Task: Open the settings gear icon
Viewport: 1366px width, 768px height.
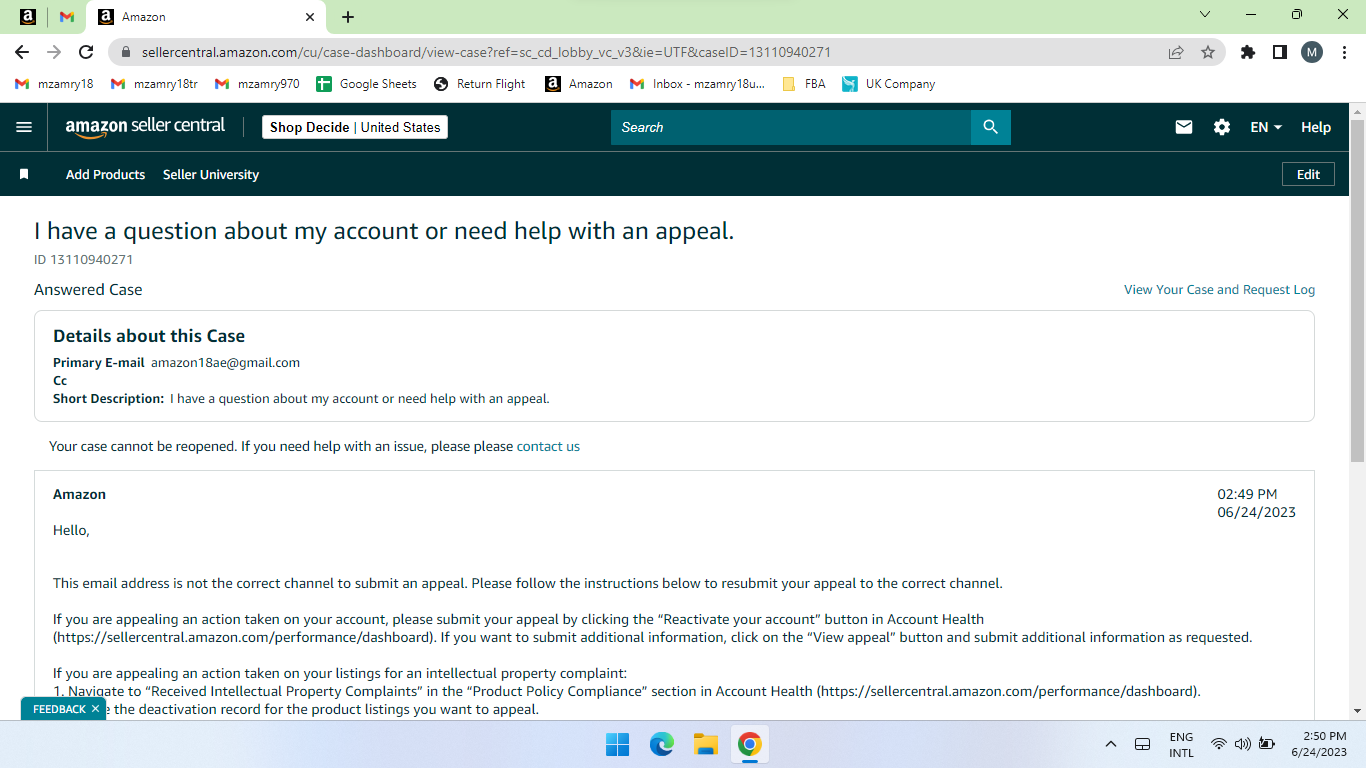Action: tap(1222, 127)
